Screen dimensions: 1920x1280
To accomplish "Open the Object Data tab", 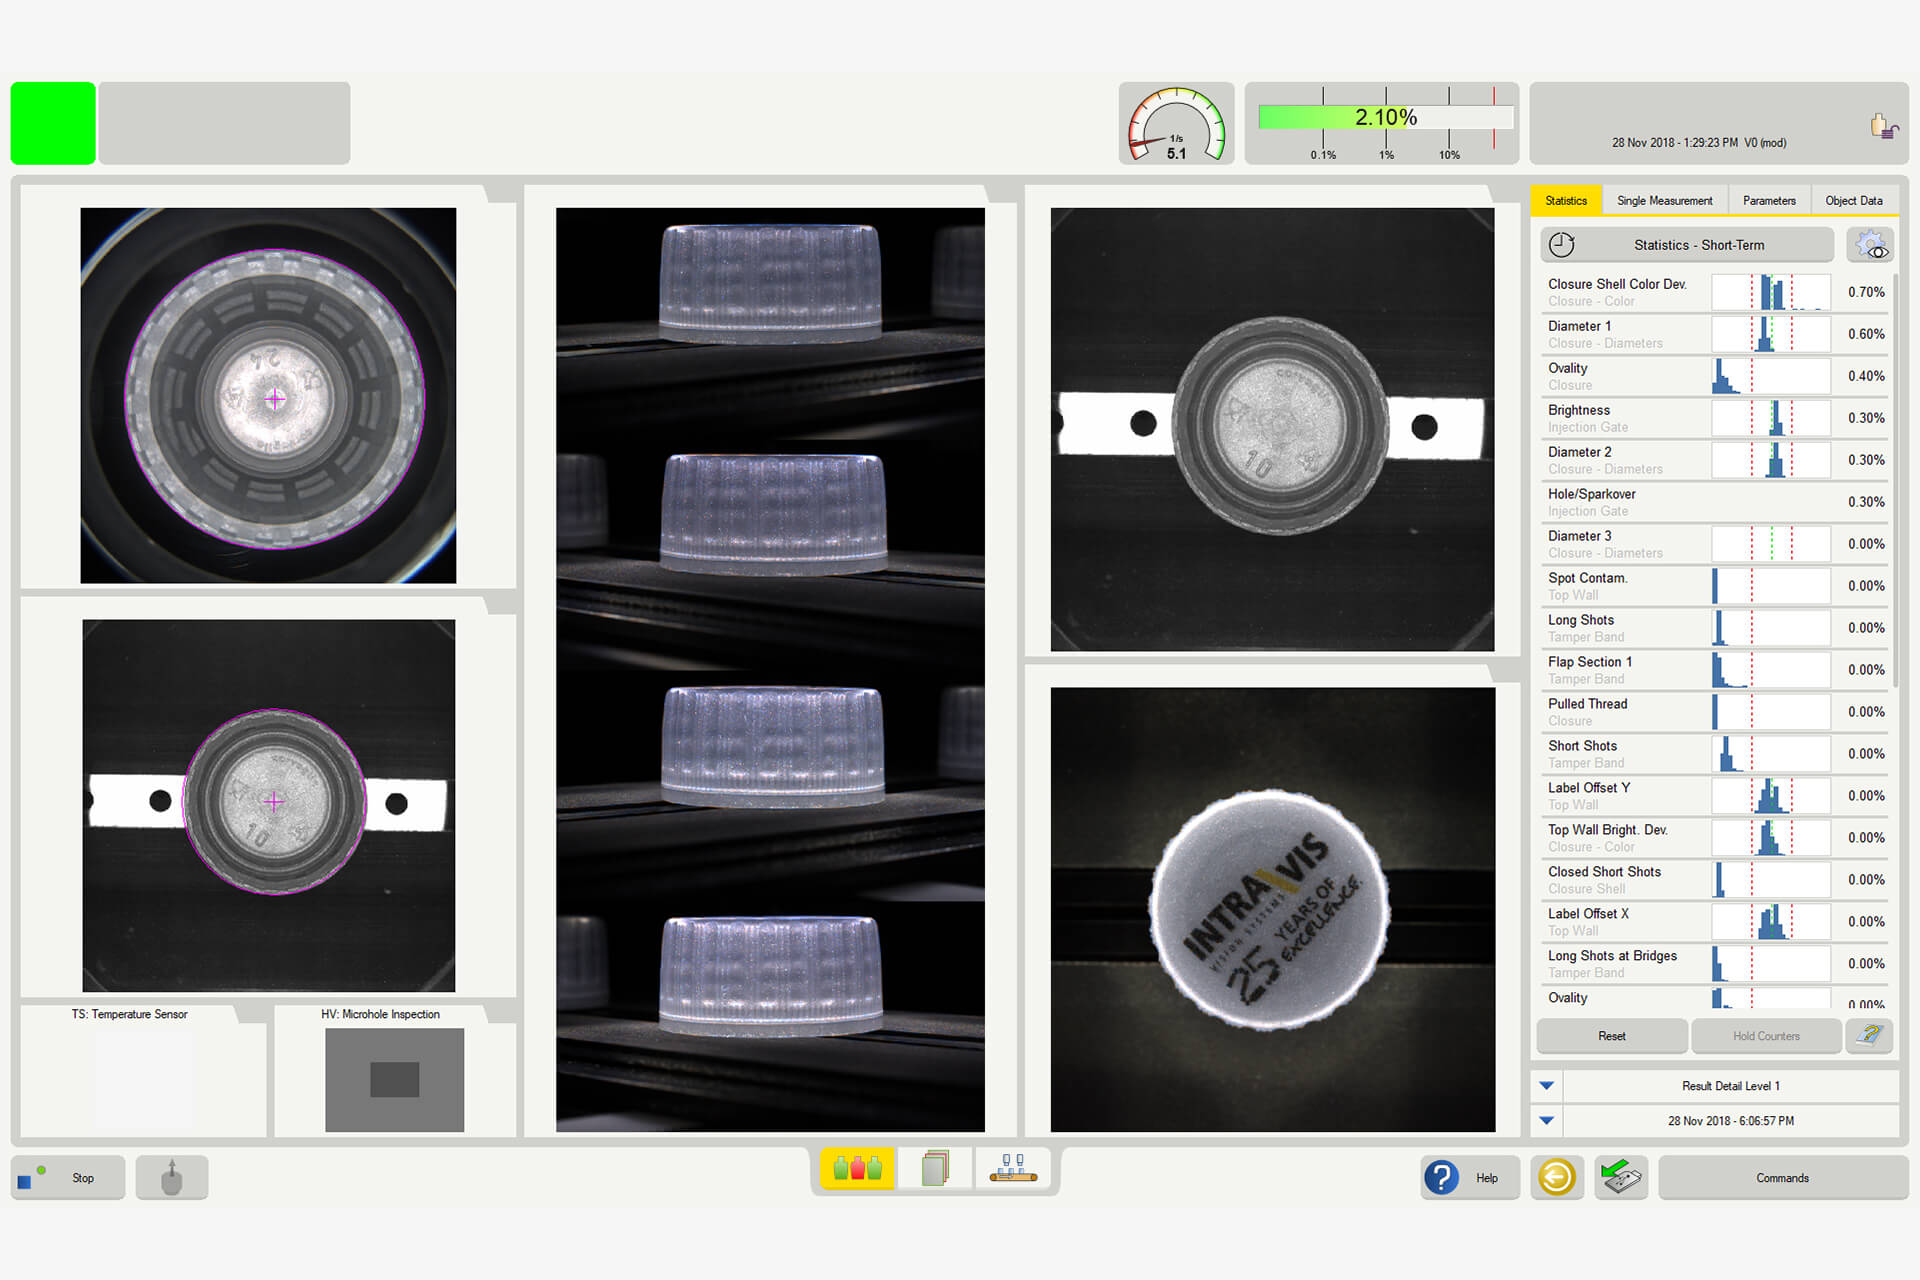I will click(1853, 200).
